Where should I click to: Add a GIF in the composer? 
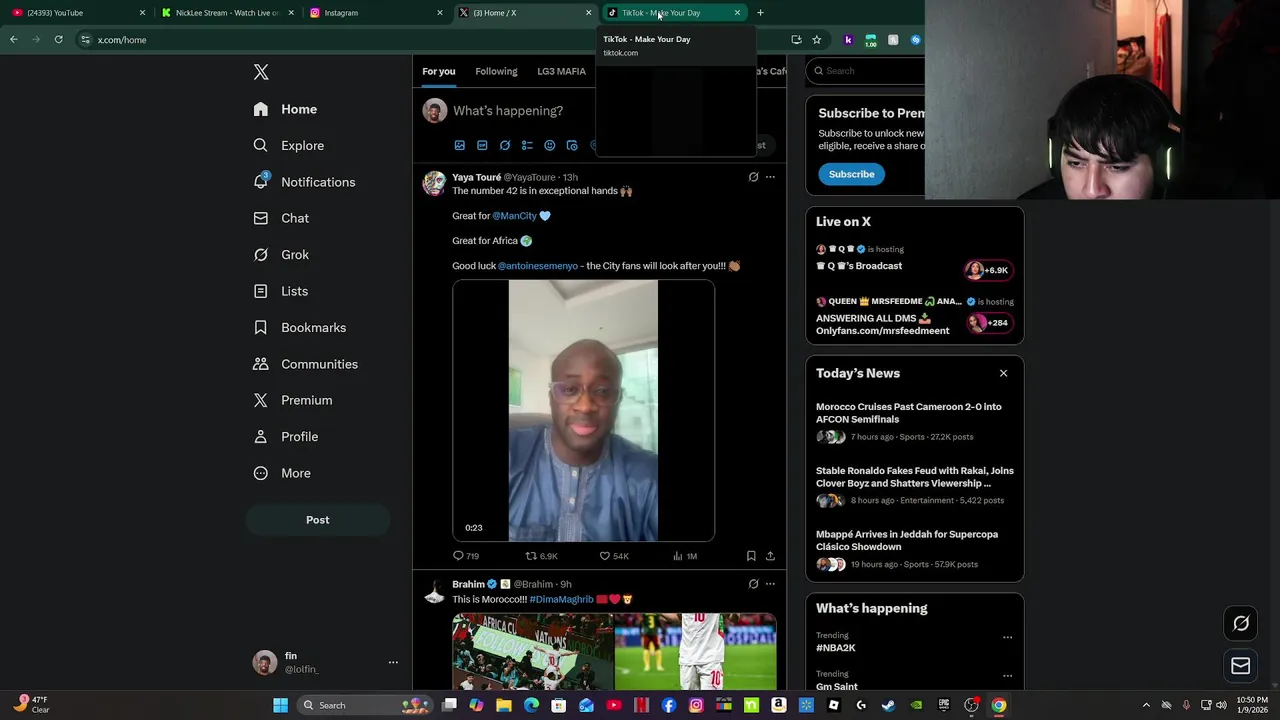pyautogui.click(x=482, y=146)
